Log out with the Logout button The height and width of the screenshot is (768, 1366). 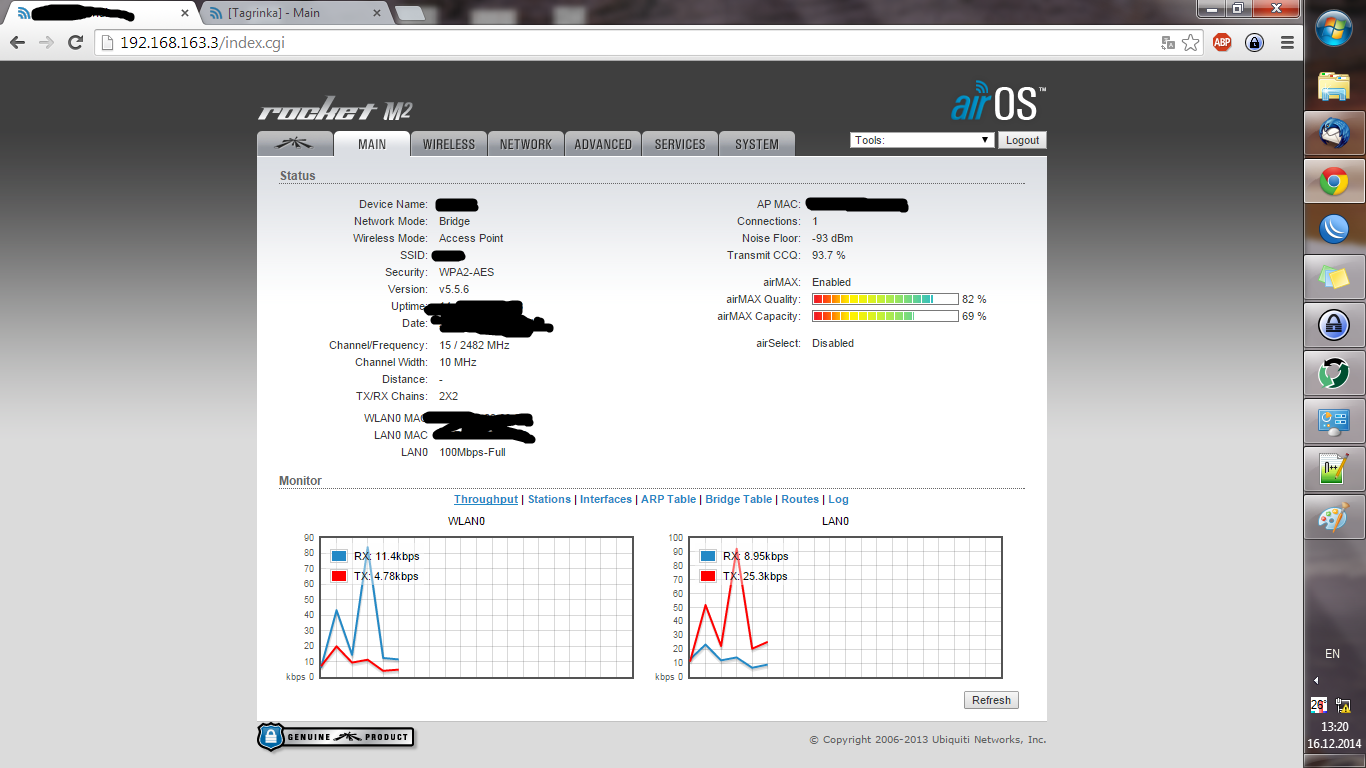click(x=1022, y=140)
